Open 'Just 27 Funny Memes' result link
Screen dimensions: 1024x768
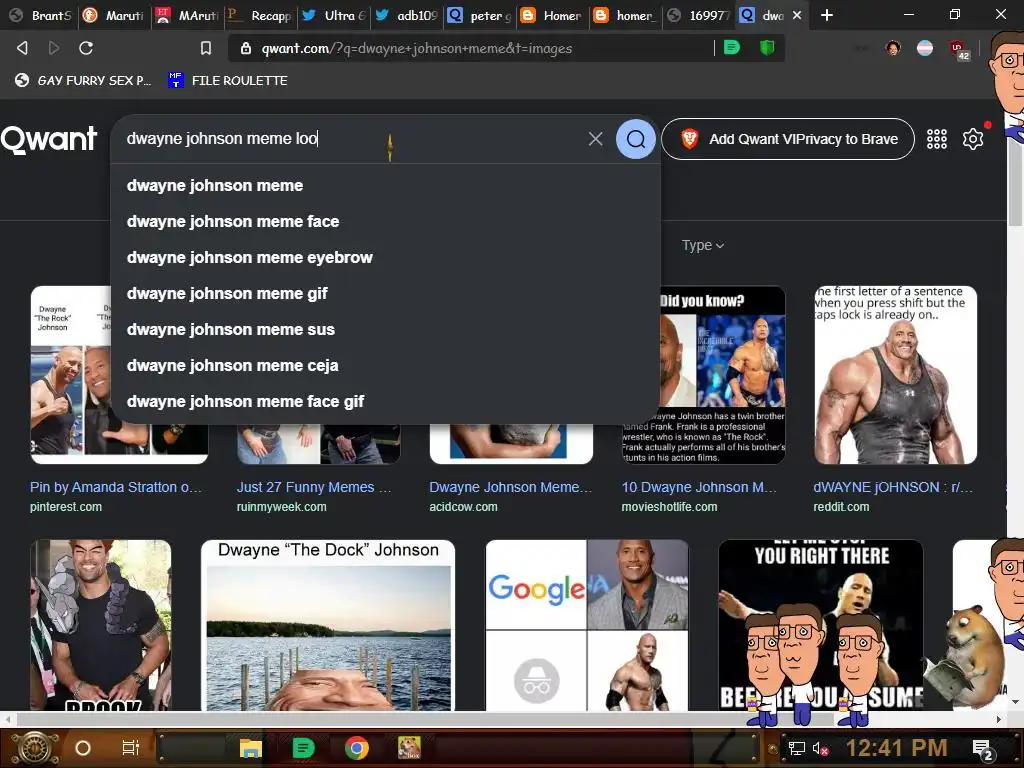tap(313, 487)
